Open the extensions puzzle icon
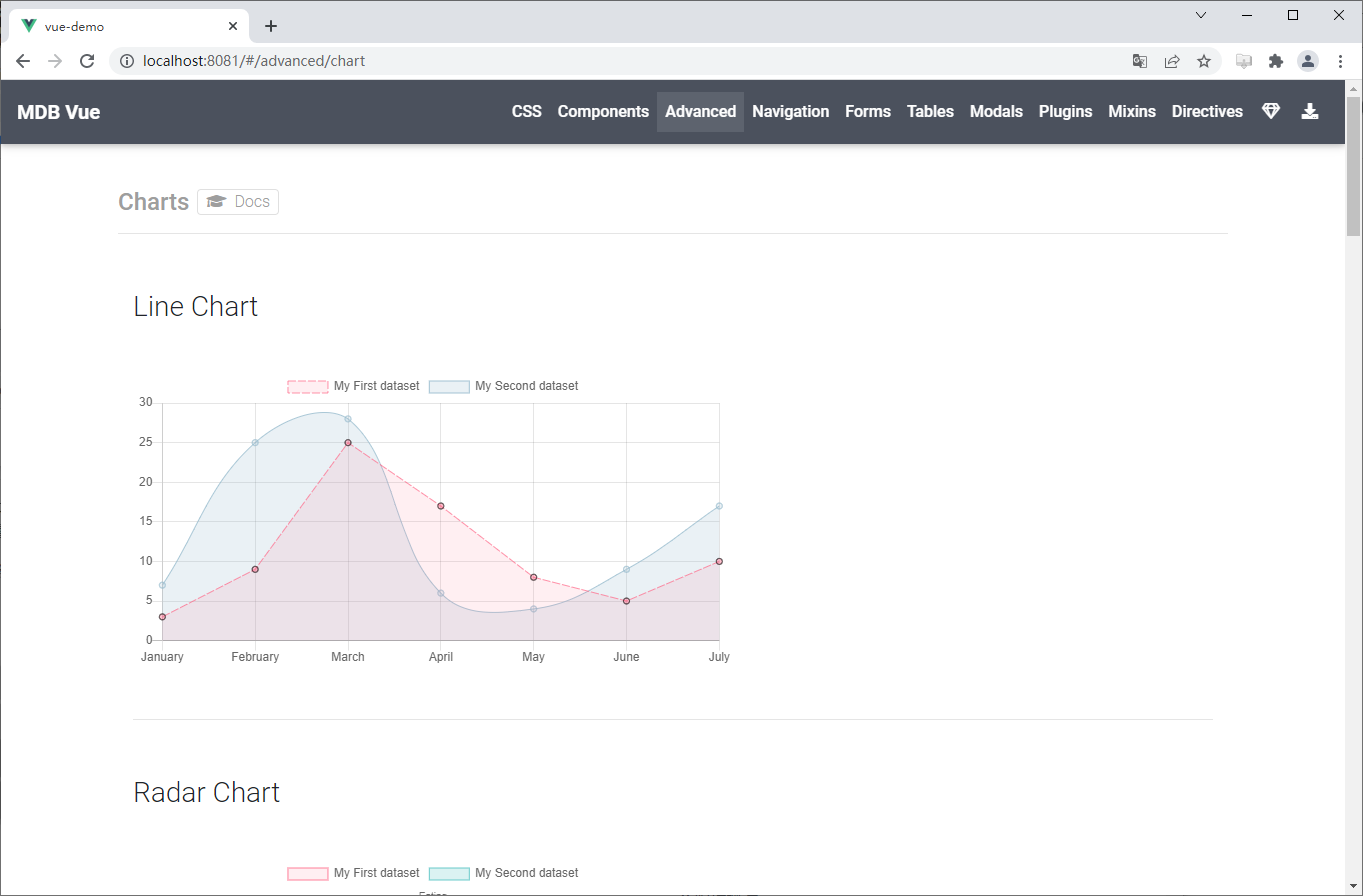This screenshot has width=1363, height=896. click(1276, 61)
